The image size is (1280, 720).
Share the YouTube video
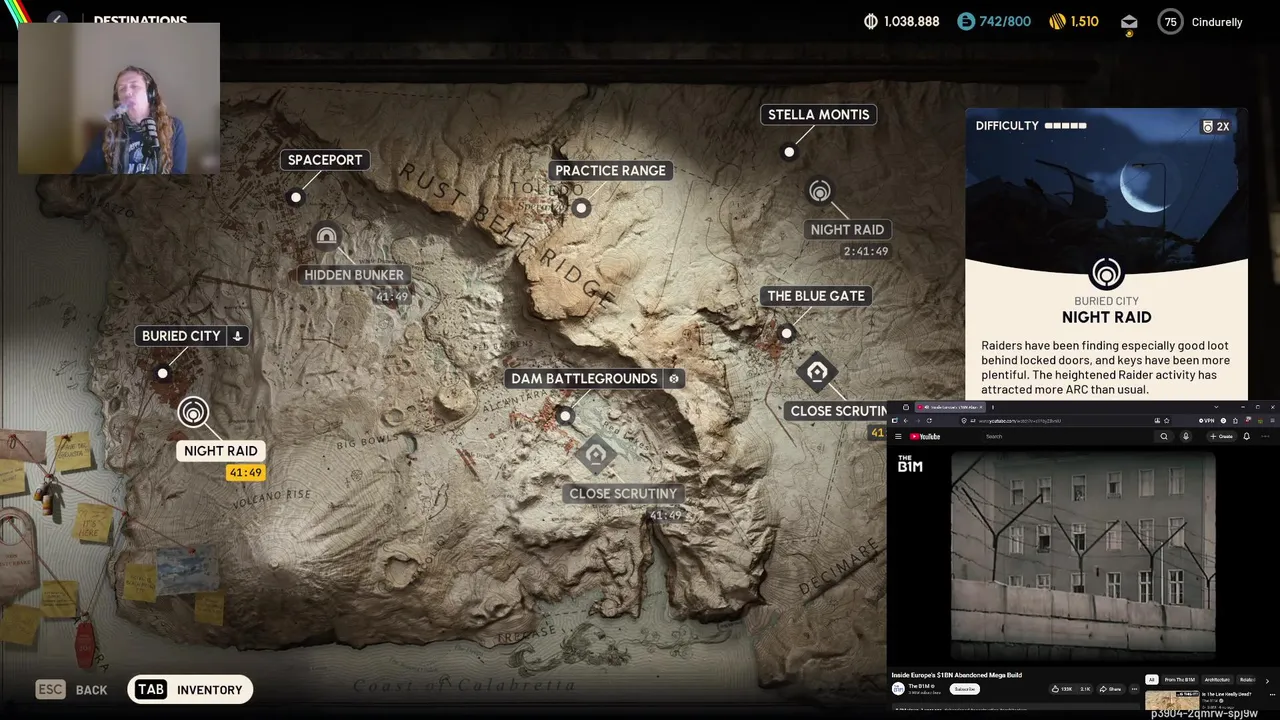(1111, 689)
